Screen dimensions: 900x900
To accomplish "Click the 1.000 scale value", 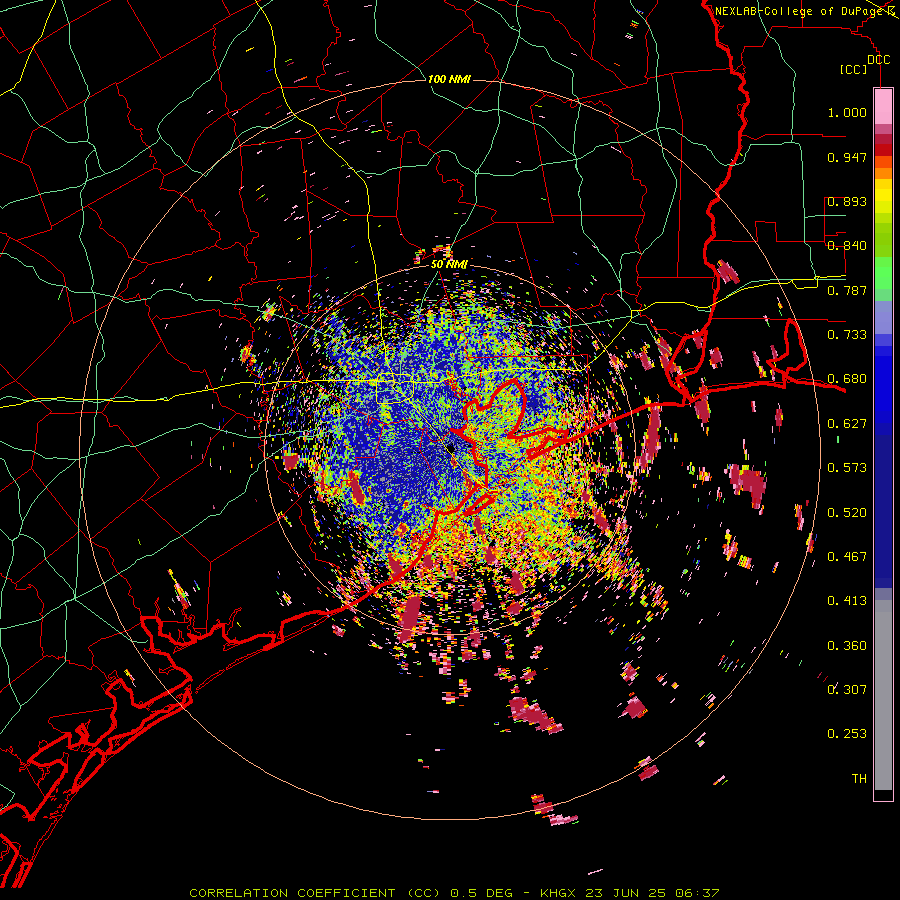I will pyautogui.click(x=847, y=112).
